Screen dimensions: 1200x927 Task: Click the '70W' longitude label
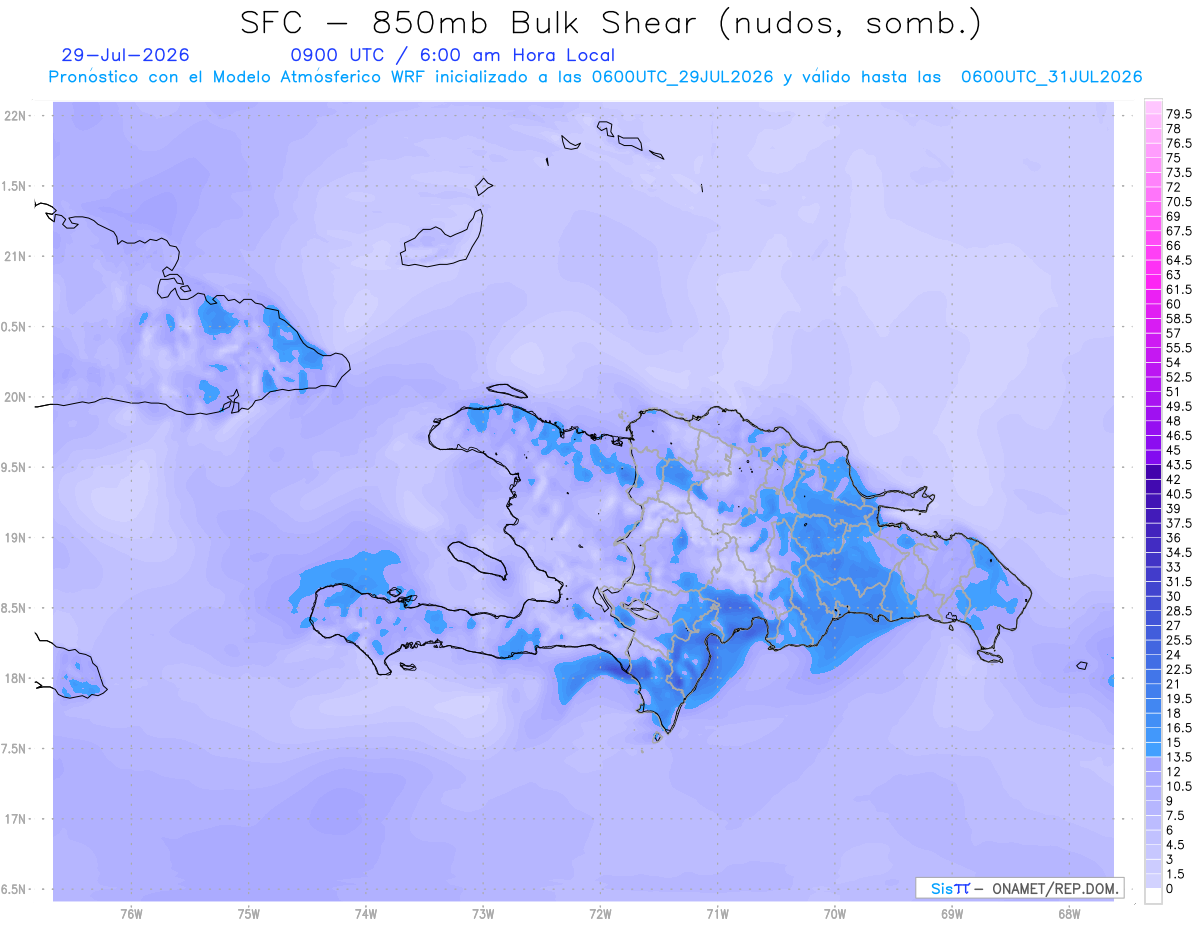click(836, 915)
